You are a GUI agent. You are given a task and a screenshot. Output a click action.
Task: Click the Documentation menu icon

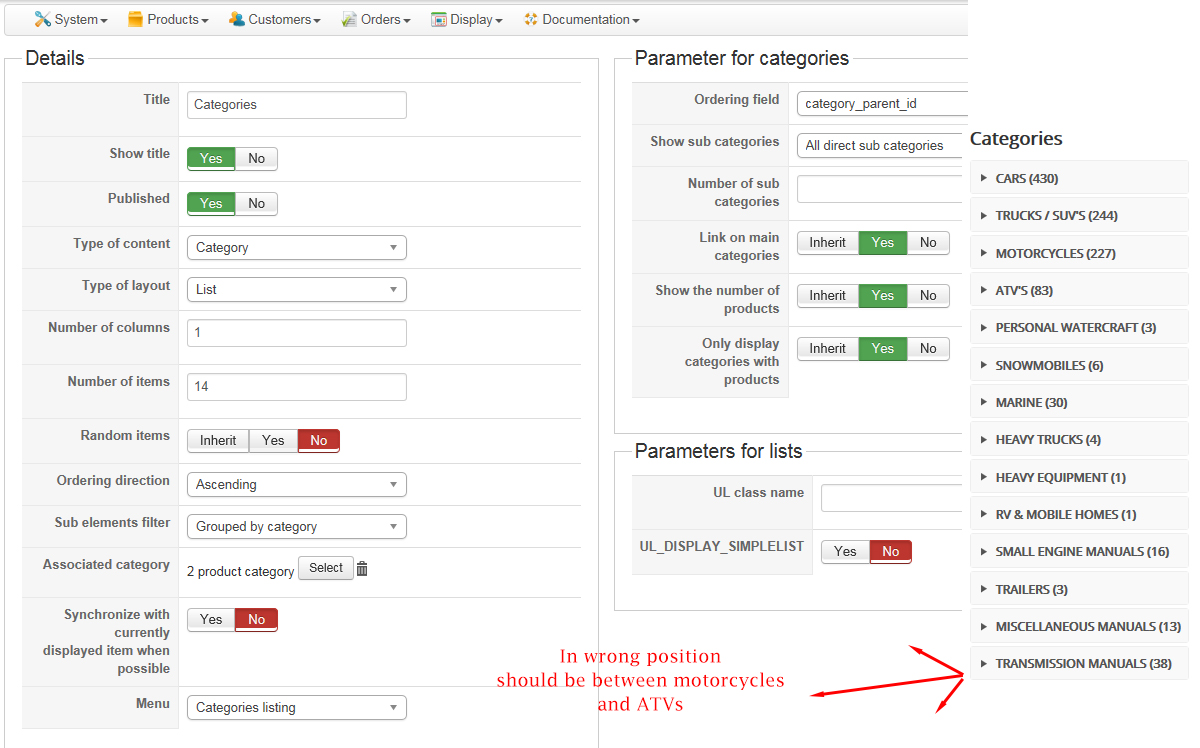(530, 19)
